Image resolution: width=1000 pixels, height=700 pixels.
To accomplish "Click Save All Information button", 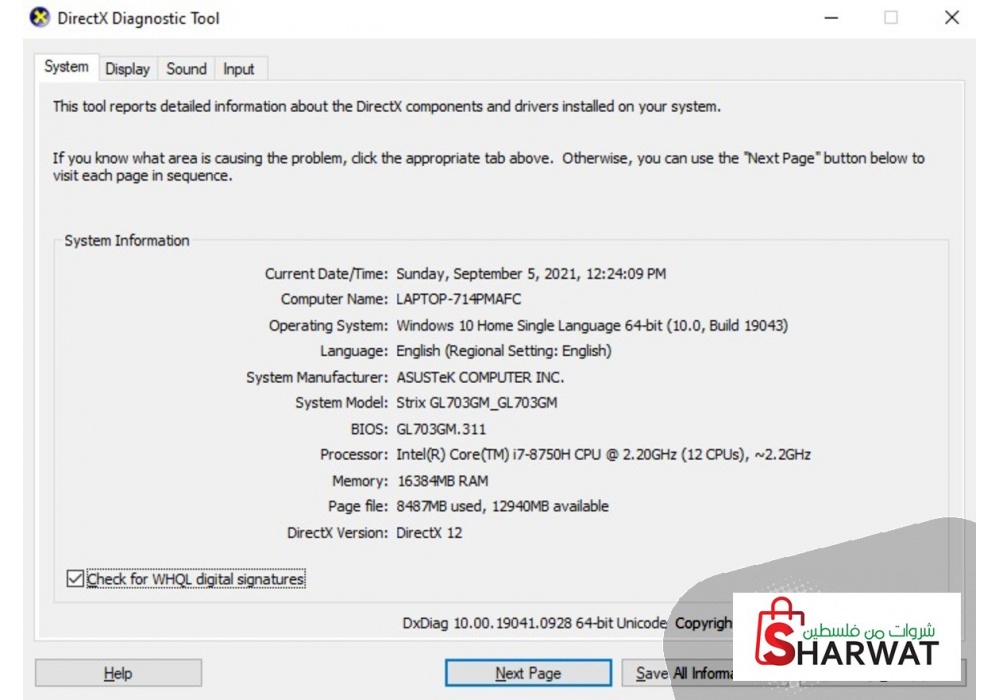I will [680, 674].
